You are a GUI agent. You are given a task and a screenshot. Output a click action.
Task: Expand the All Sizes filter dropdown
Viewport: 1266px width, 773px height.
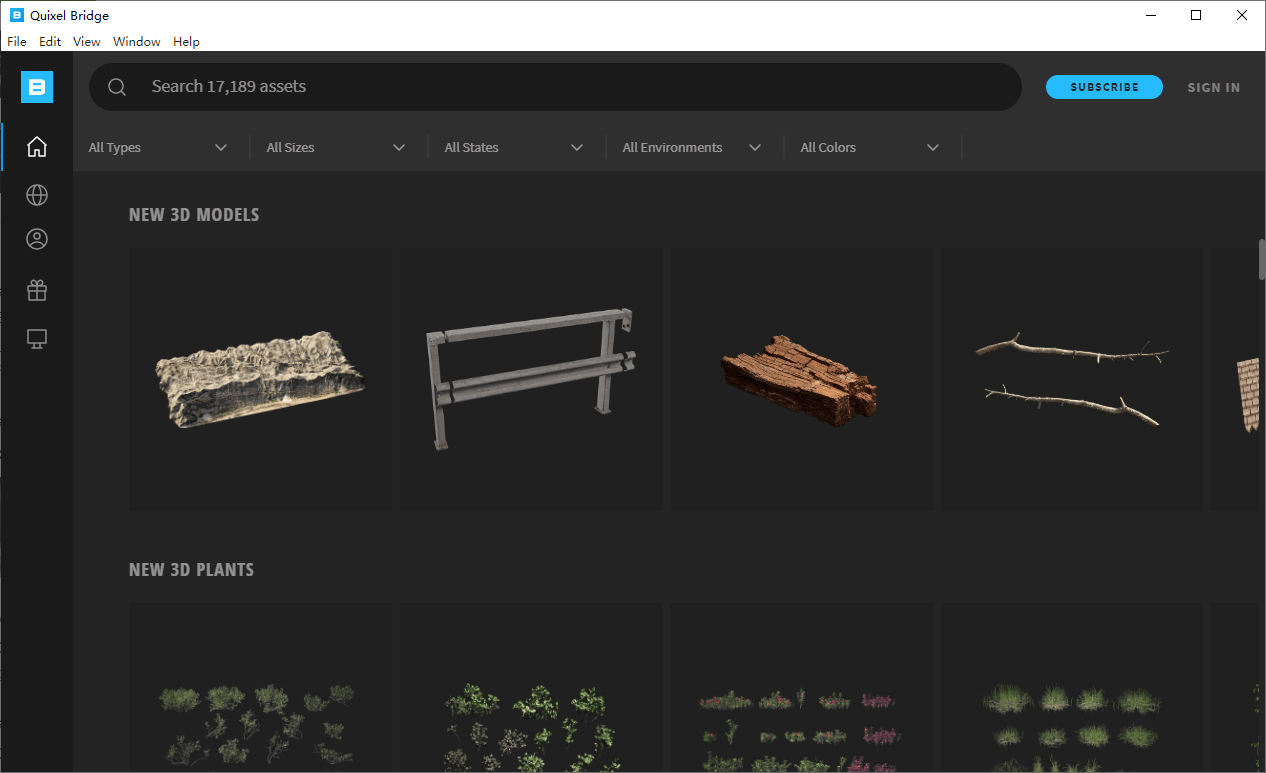tap(336, 147)
